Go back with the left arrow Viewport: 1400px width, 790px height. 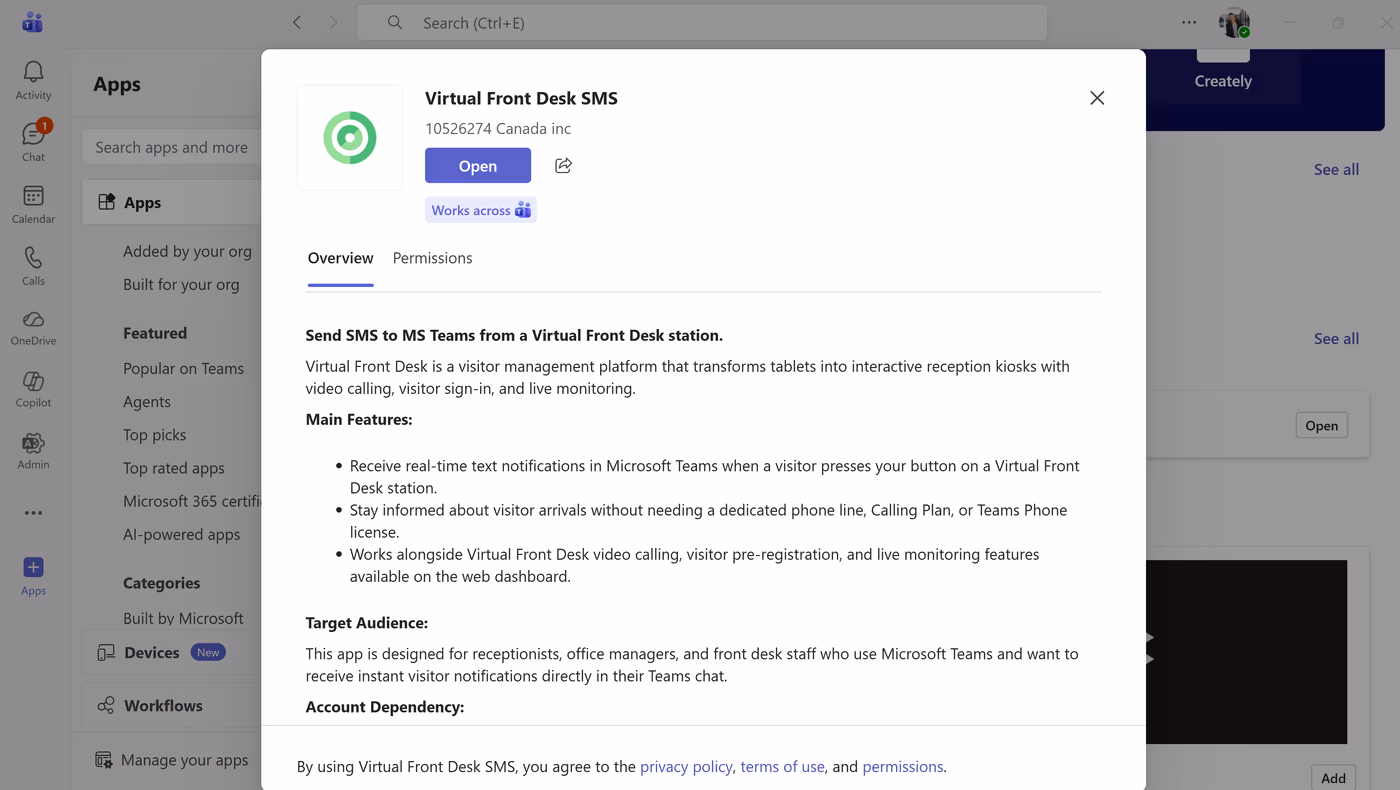tap(297, 22)
